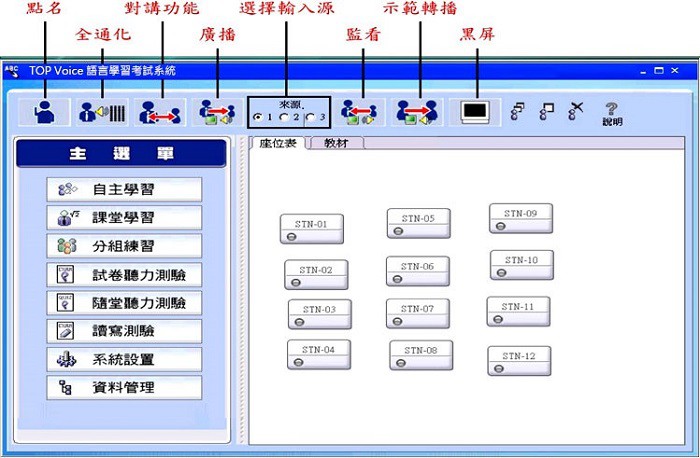Select seat STN-12 in seating chart
Image resolution: width=700 pixels, height=458 pixels.
[x=519, y=361]
